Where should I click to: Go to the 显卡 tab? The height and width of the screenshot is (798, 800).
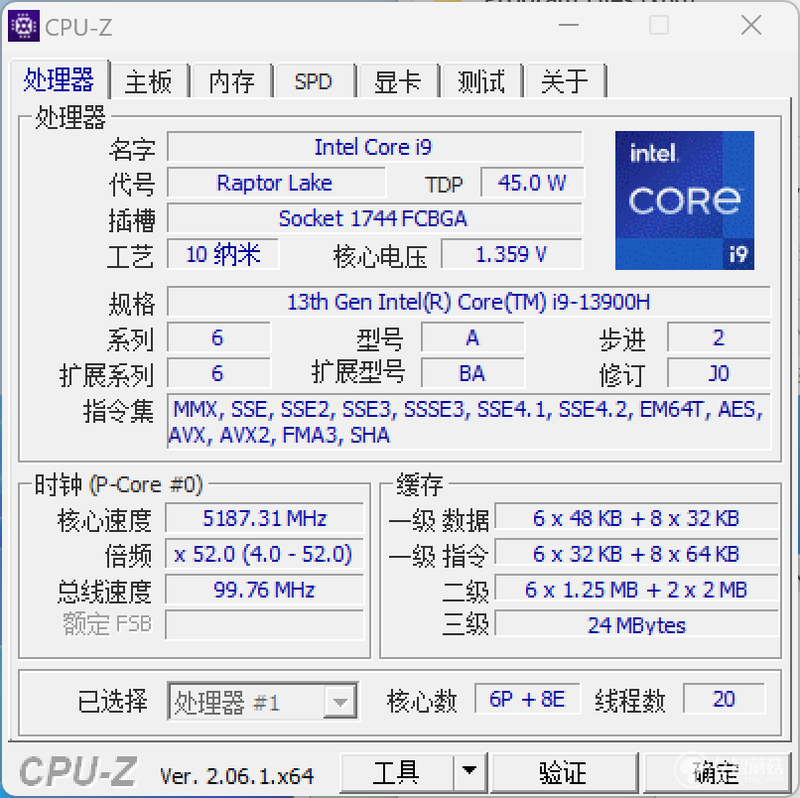point(397,82)
